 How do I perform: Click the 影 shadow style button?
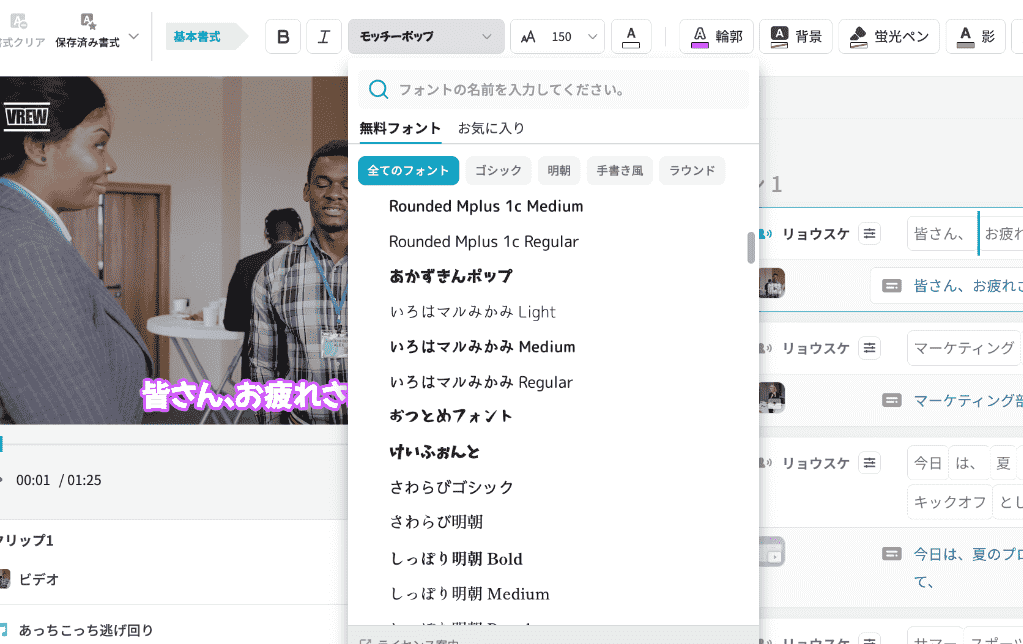pyautogui.click(x=975, y=37)
